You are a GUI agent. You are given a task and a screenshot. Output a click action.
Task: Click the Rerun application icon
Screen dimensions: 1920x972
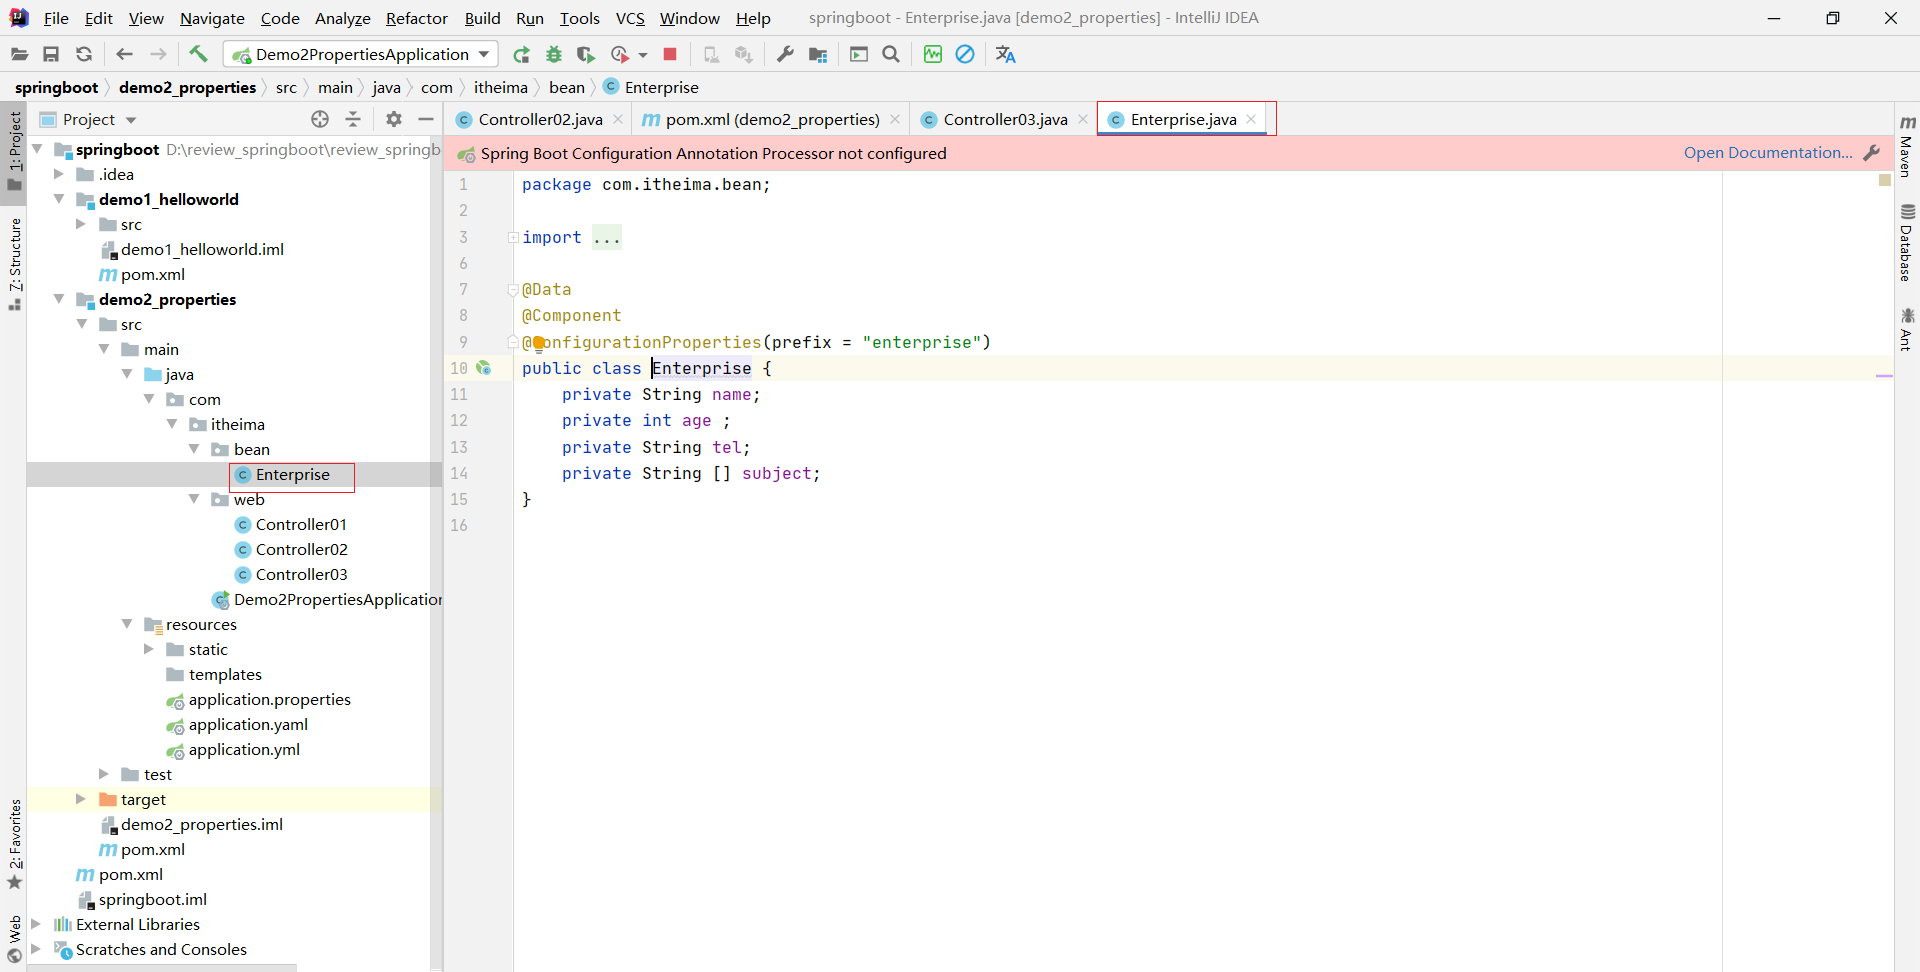pos(521,54)
